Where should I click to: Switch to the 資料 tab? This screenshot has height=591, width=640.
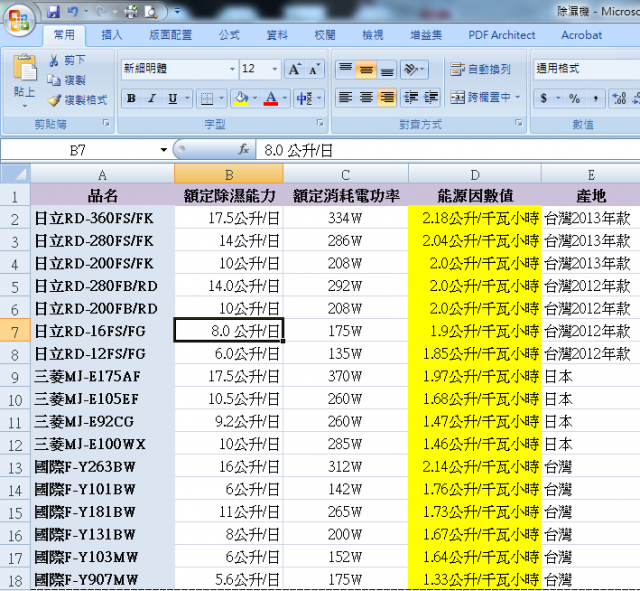(277, 35)
